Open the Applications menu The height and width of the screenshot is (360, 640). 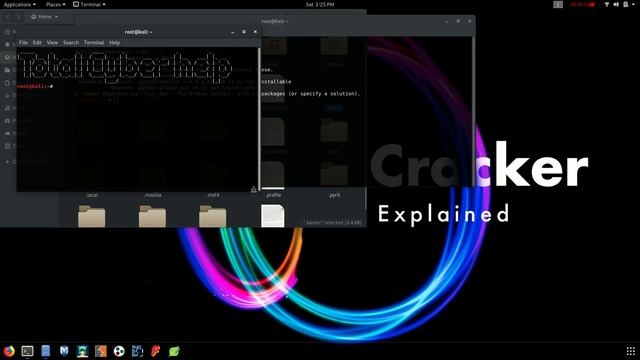point(20,4)
